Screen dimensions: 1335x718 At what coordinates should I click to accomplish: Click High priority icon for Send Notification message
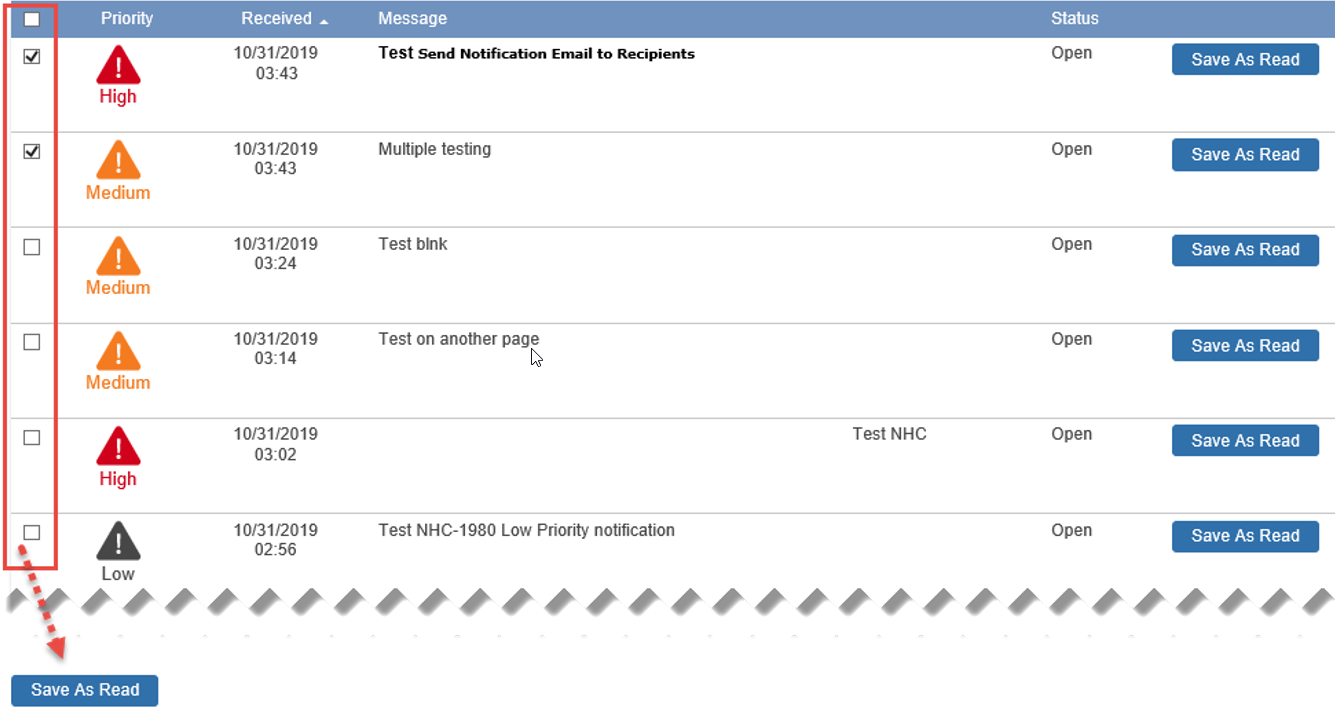tap(118, 66)
